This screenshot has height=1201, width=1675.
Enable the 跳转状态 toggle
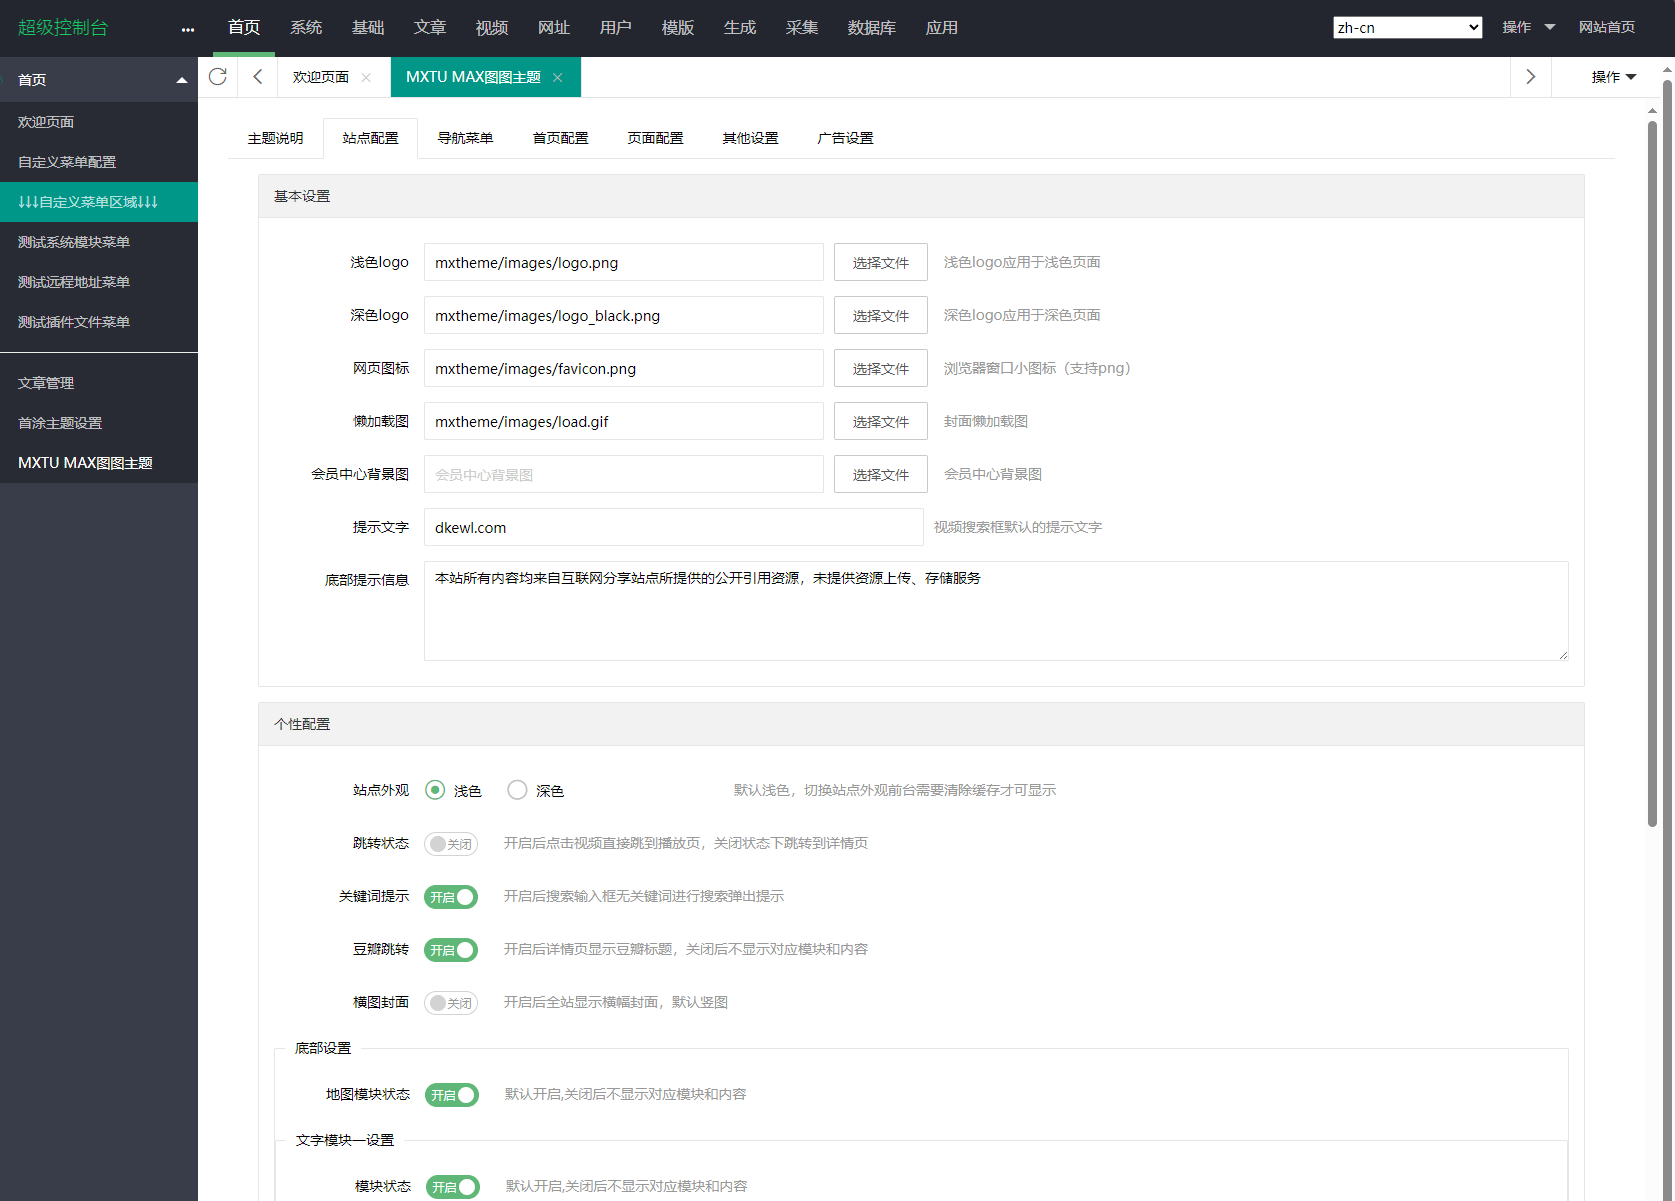click(x=450, y=843)
